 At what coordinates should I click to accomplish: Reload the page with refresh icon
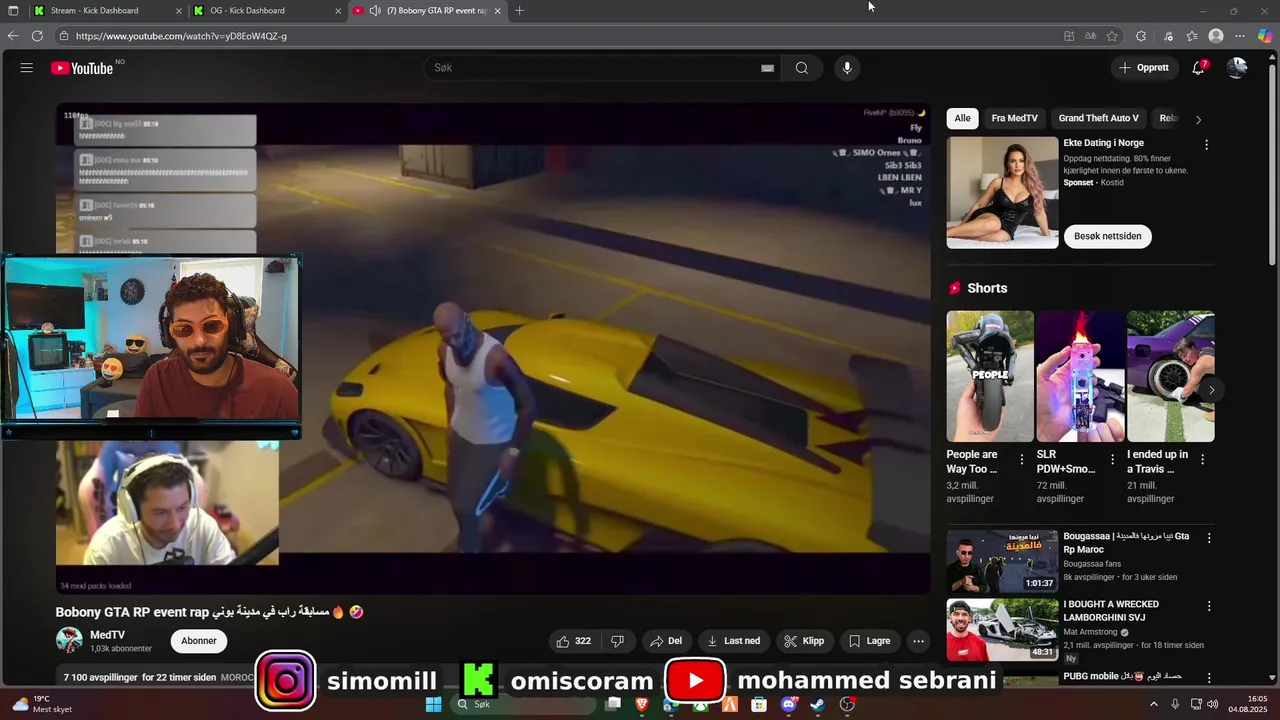point(37,36)
